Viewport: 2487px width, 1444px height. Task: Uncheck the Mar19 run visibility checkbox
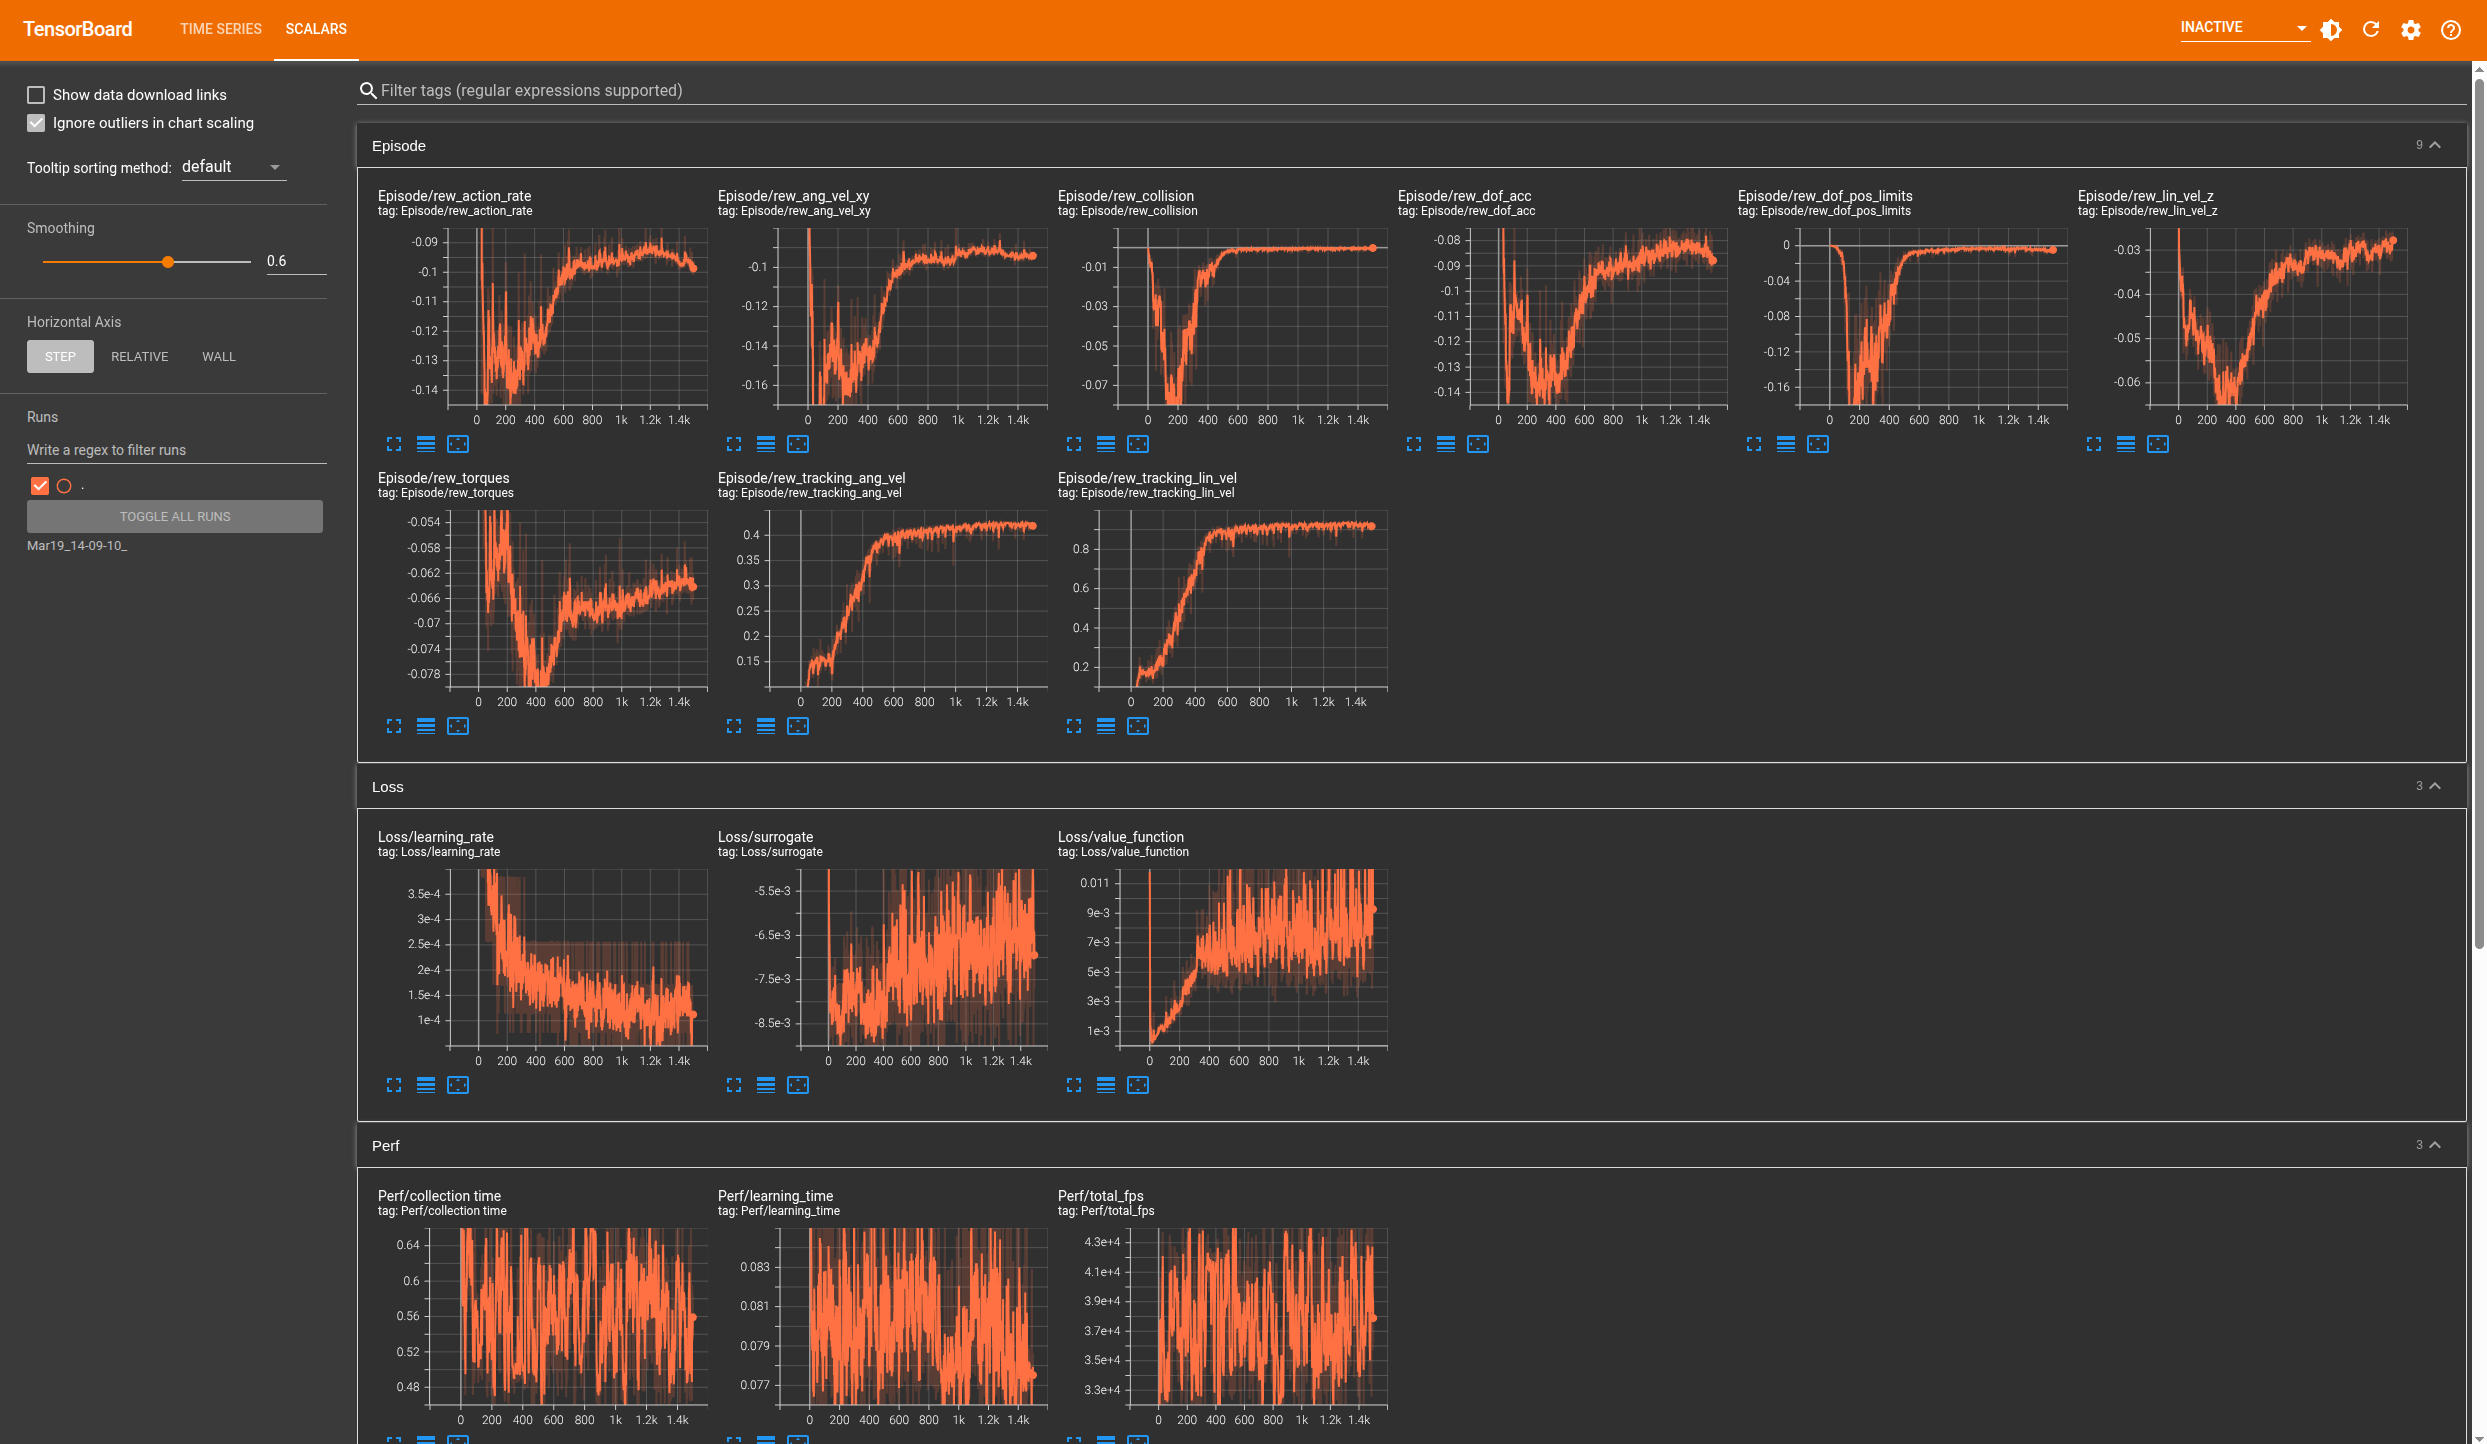click(x=40, y=486)
